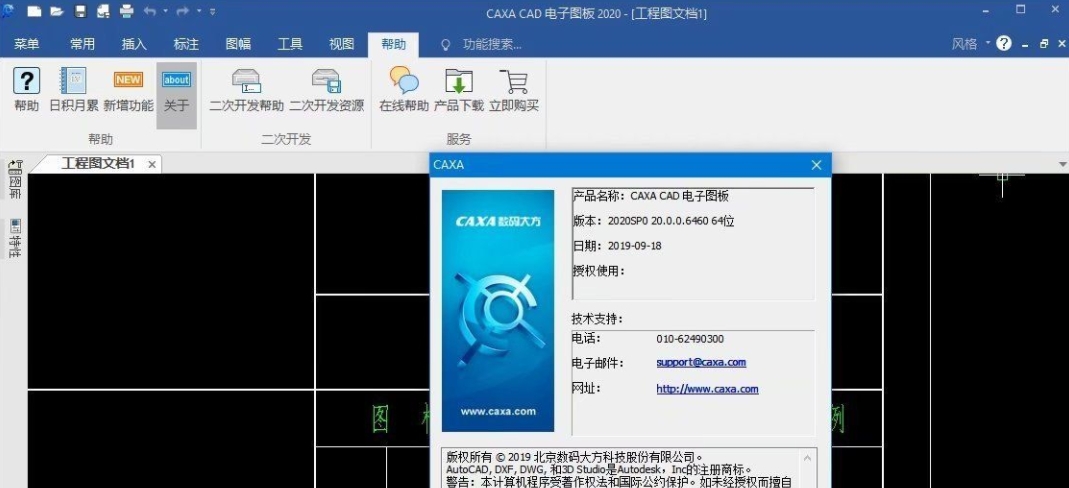
Task: Redo the last undone action
Action: 182,12
